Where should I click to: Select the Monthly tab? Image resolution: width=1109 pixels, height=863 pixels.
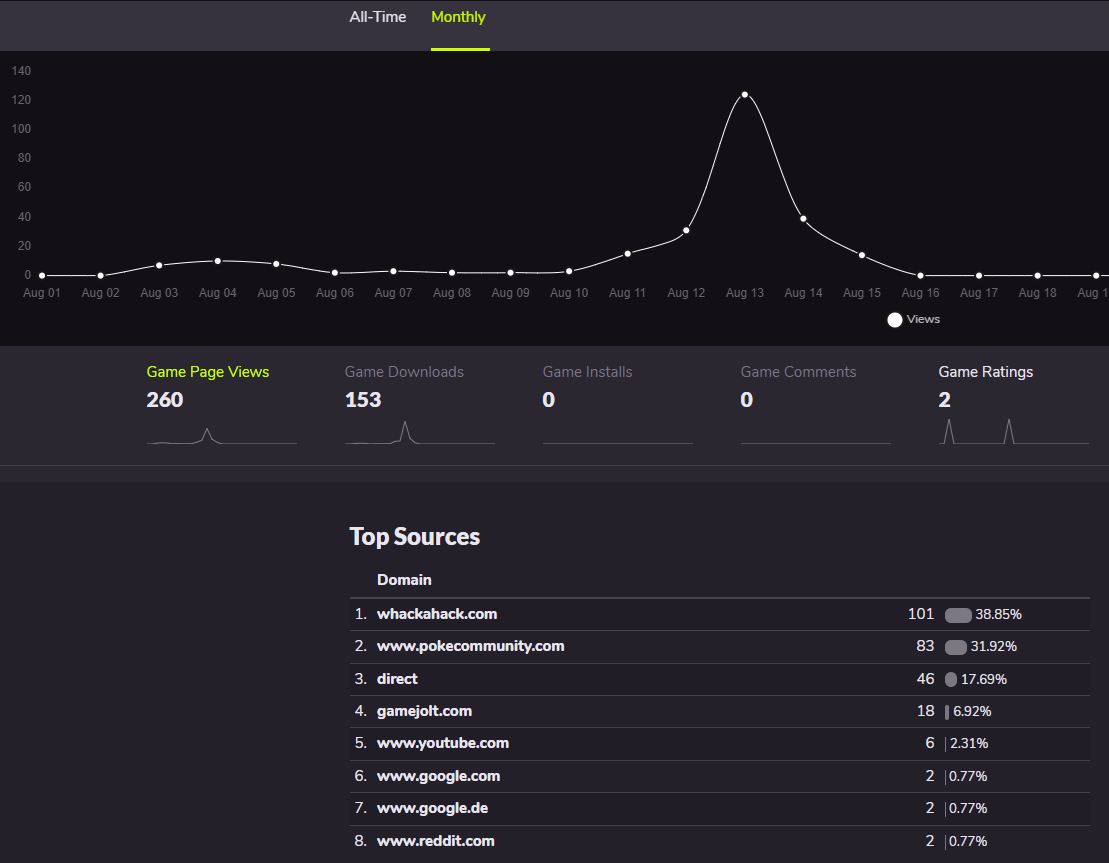tap(458, 17)
